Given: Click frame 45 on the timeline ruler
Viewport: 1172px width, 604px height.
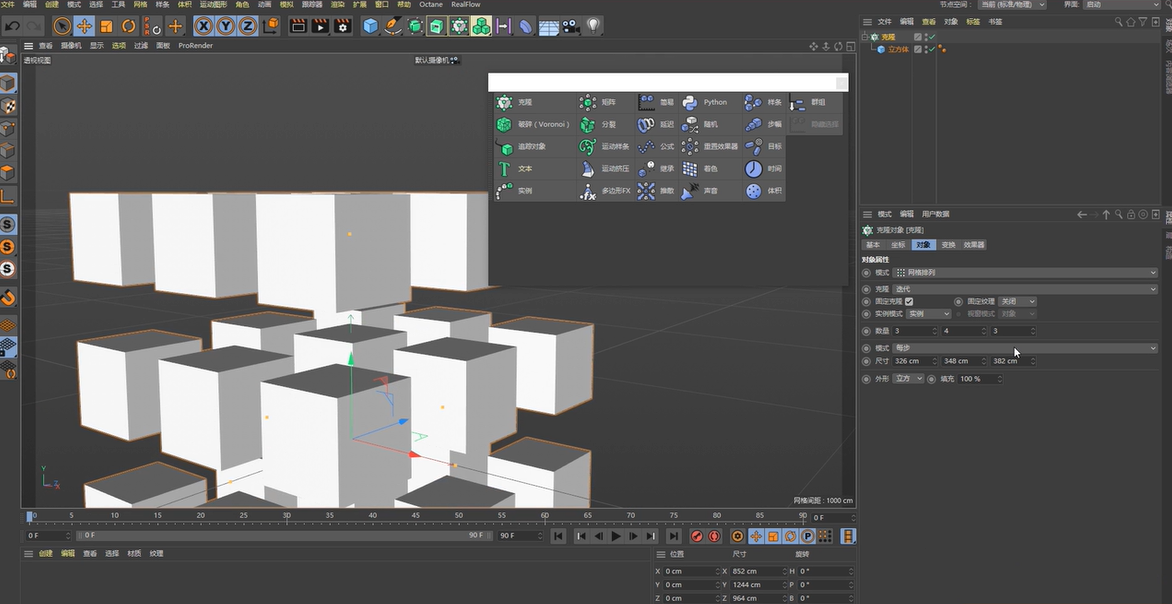Looking at the screenshot, I should click(417, 517).
